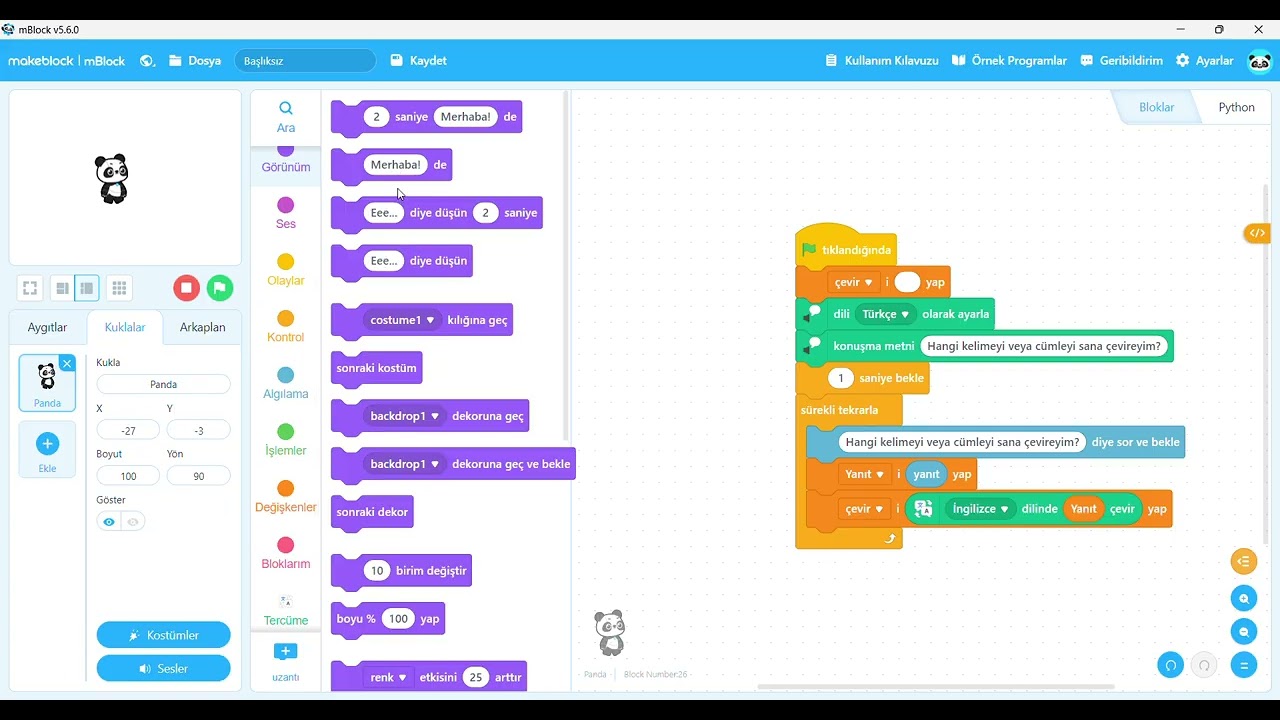This screenshot has height=720, width=1280.
Task: Switch to the Arkaplan tab
Action: (202, 327)
